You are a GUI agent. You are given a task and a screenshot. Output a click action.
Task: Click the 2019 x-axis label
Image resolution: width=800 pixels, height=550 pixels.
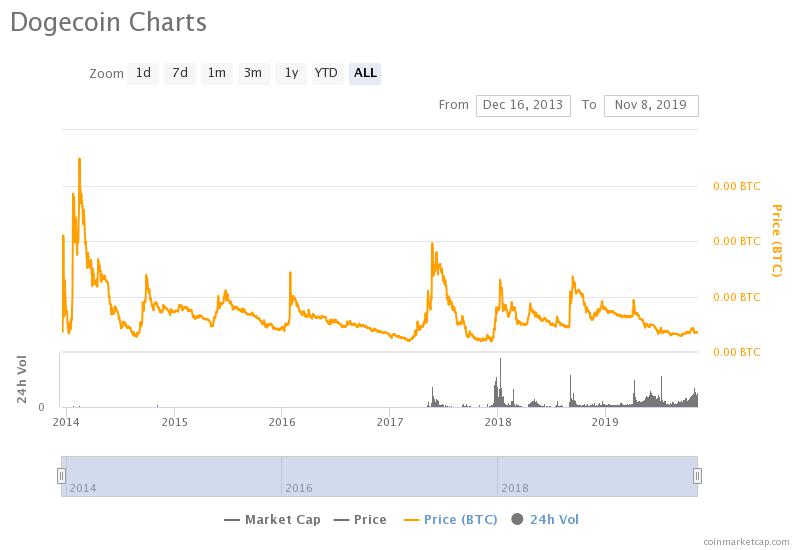605,422
